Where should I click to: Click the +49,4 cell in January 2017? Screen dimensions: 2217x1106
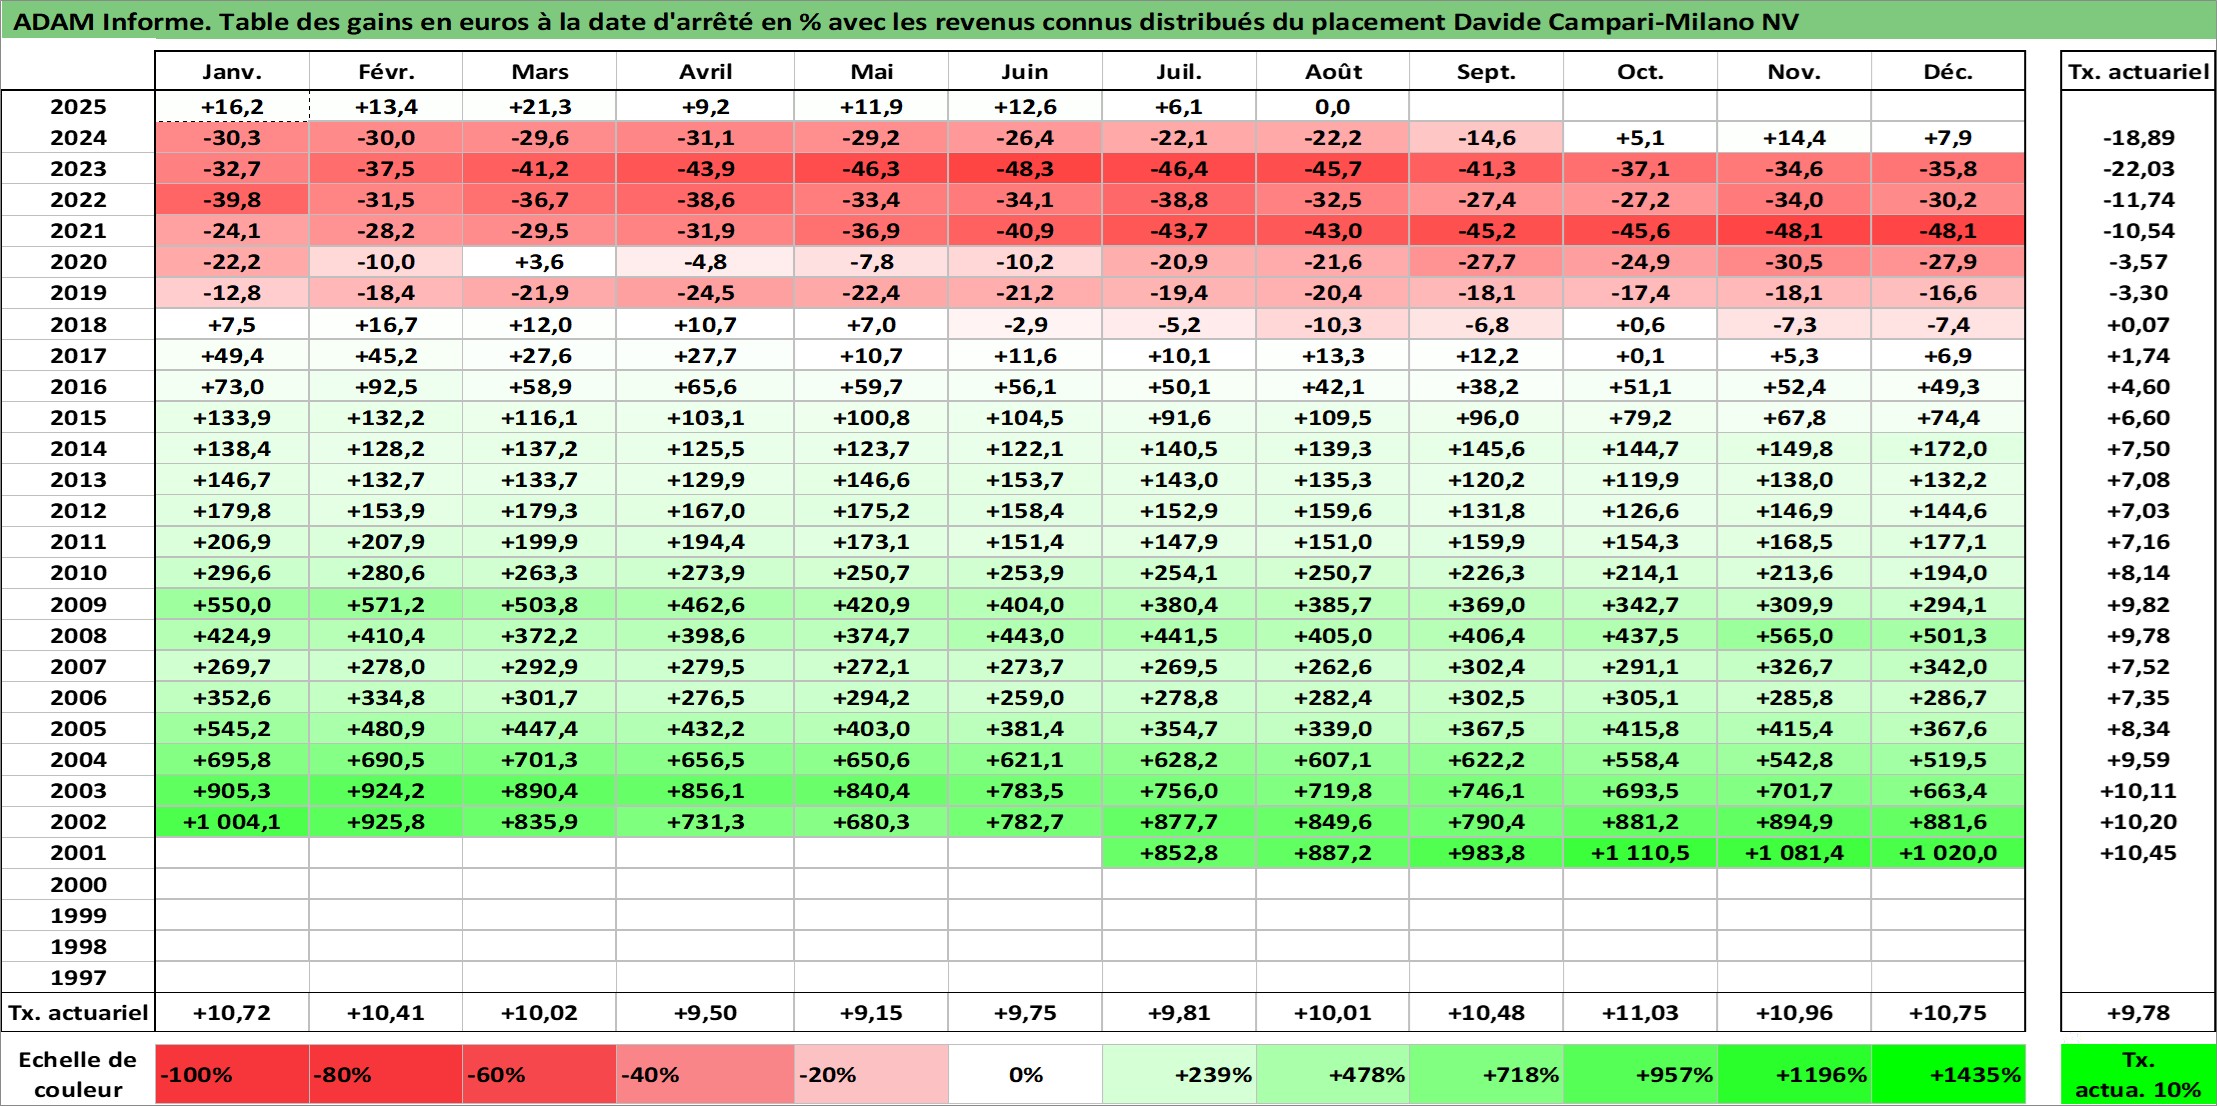(232, 356)
